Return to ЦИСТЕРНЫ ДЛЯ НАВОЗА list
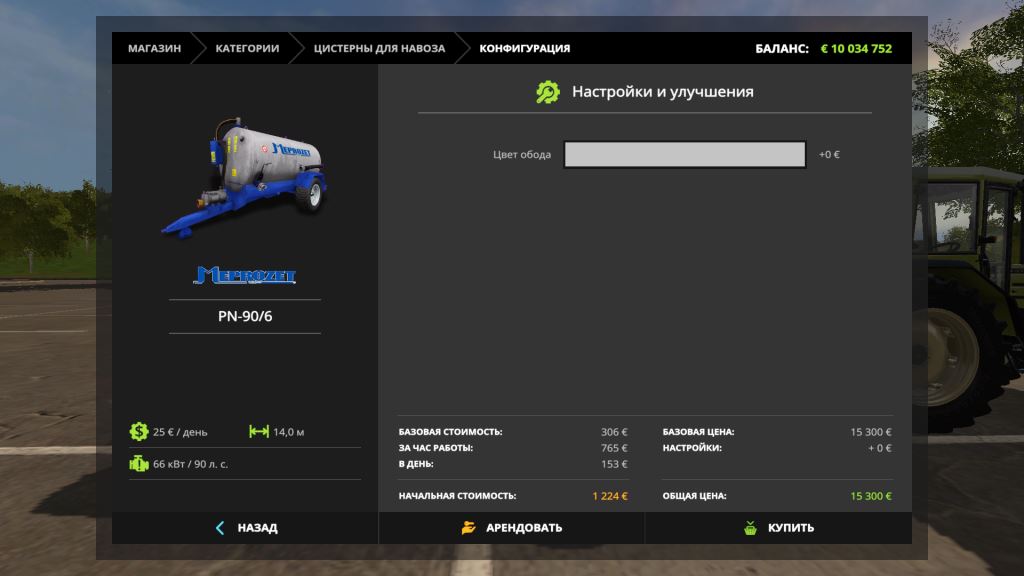 coord(379,48)
